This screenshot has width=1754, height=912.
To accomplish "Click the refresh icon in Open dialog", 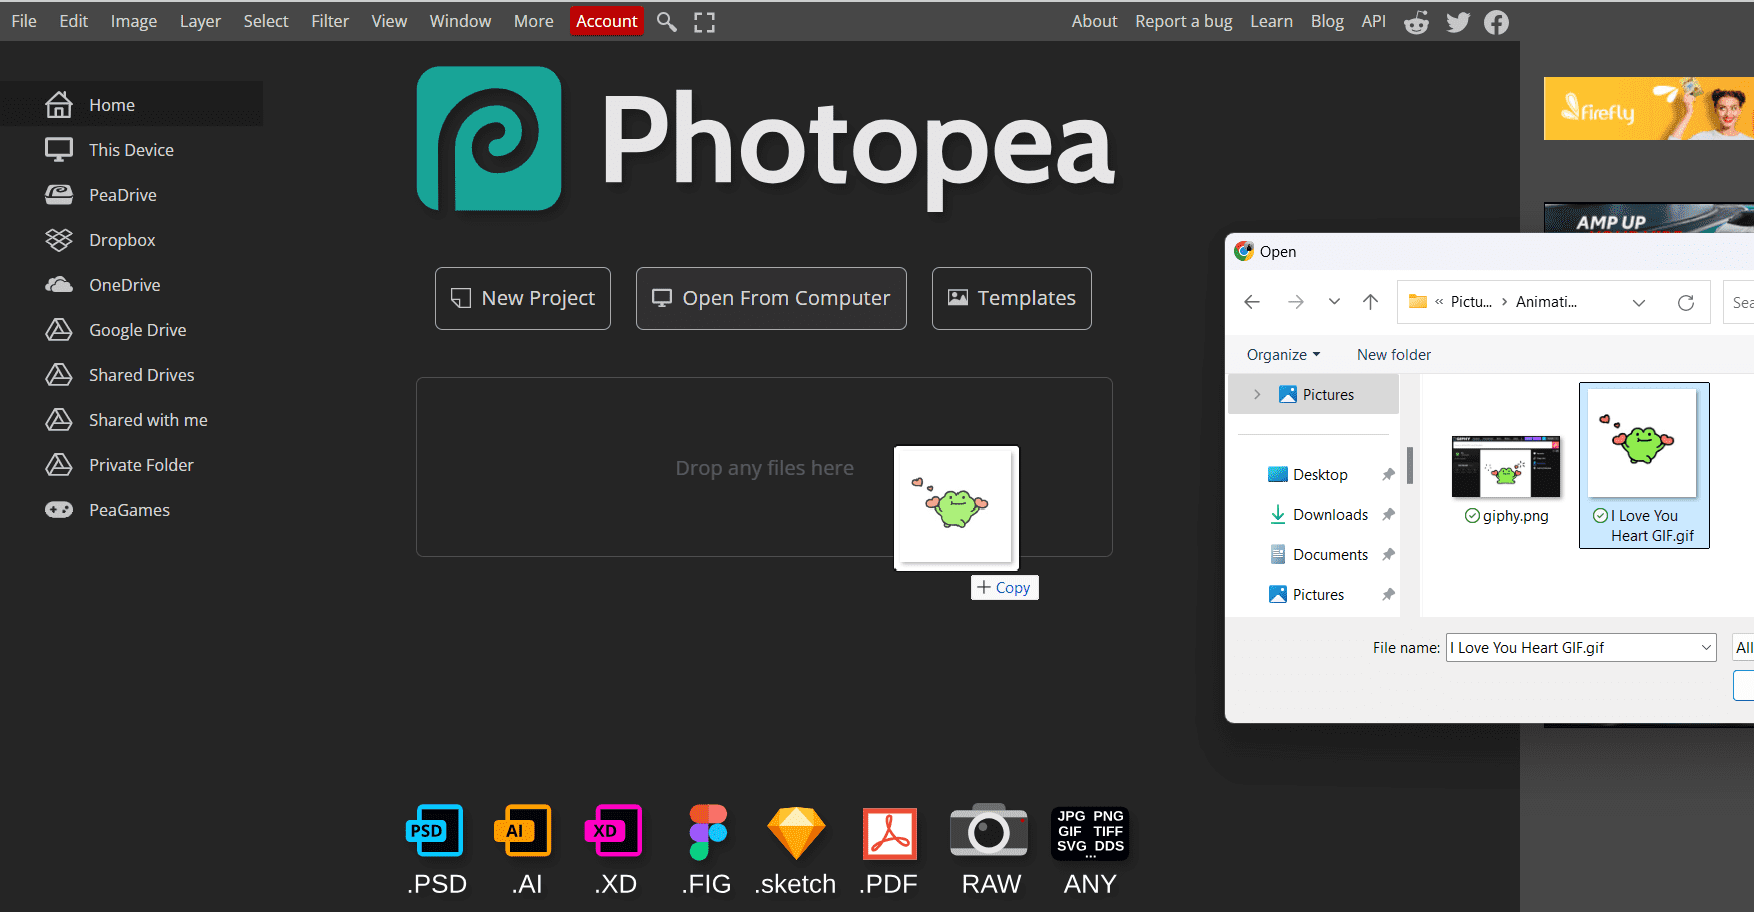I will pos(1686,302).
